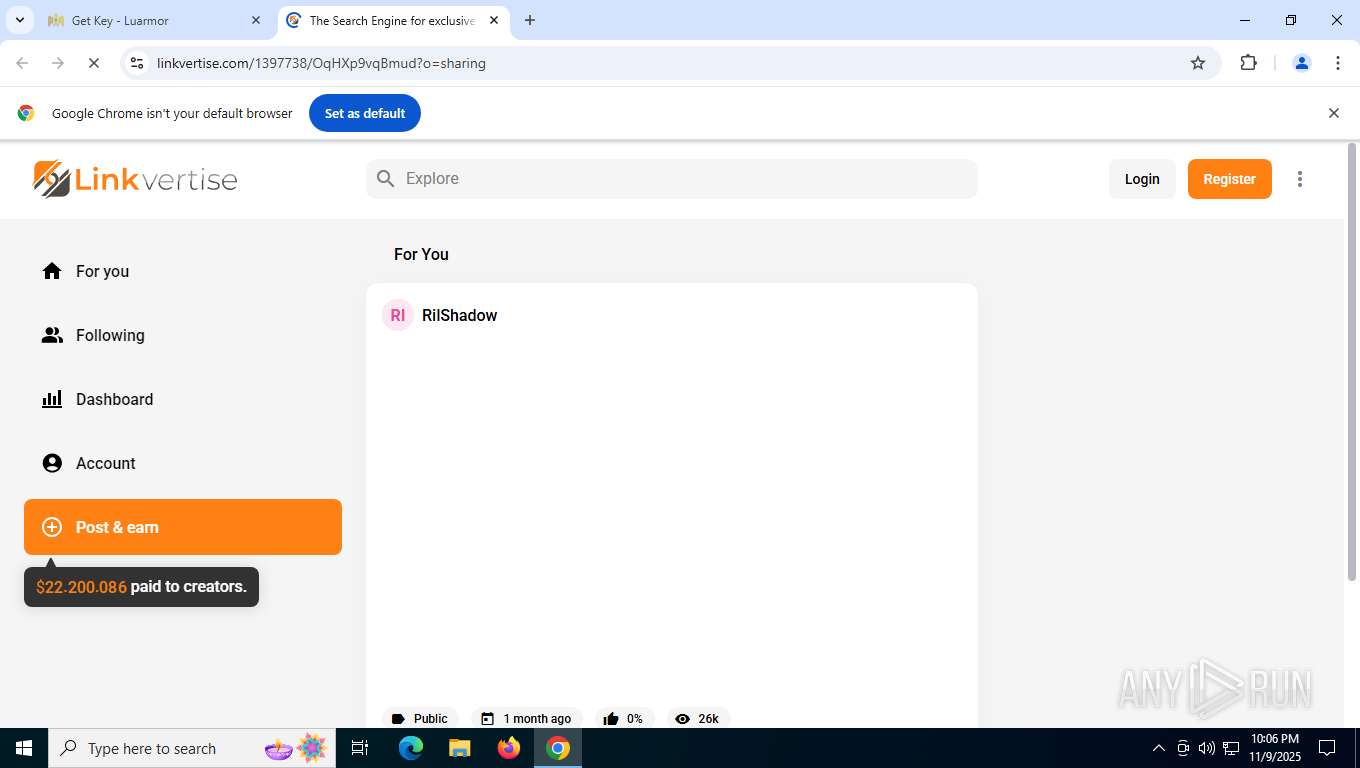Click the orange Register button
The image size is (1360, 768).
point(1230,179)
